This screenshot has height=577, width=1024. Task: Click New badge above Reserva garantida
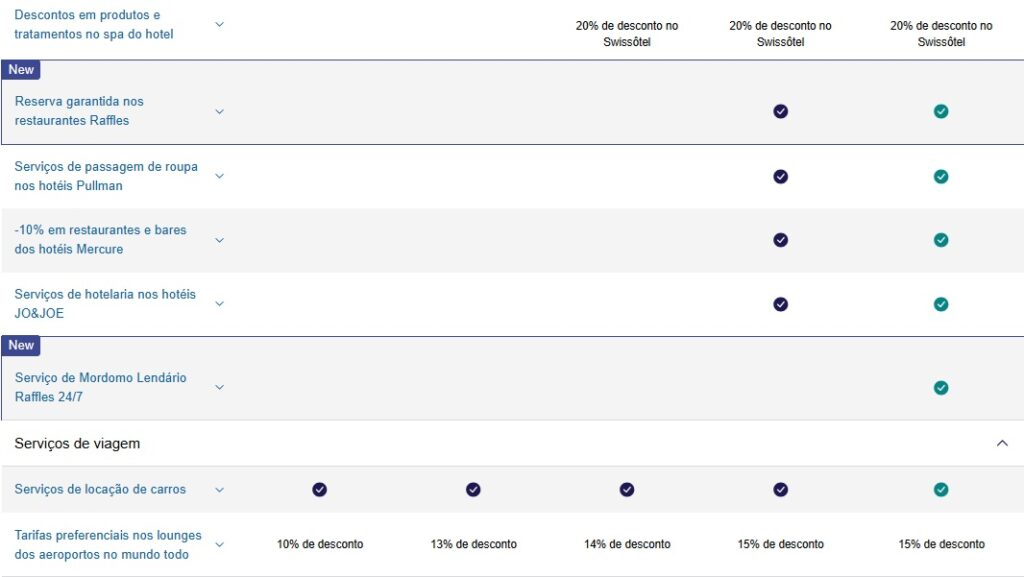point(21,70)
